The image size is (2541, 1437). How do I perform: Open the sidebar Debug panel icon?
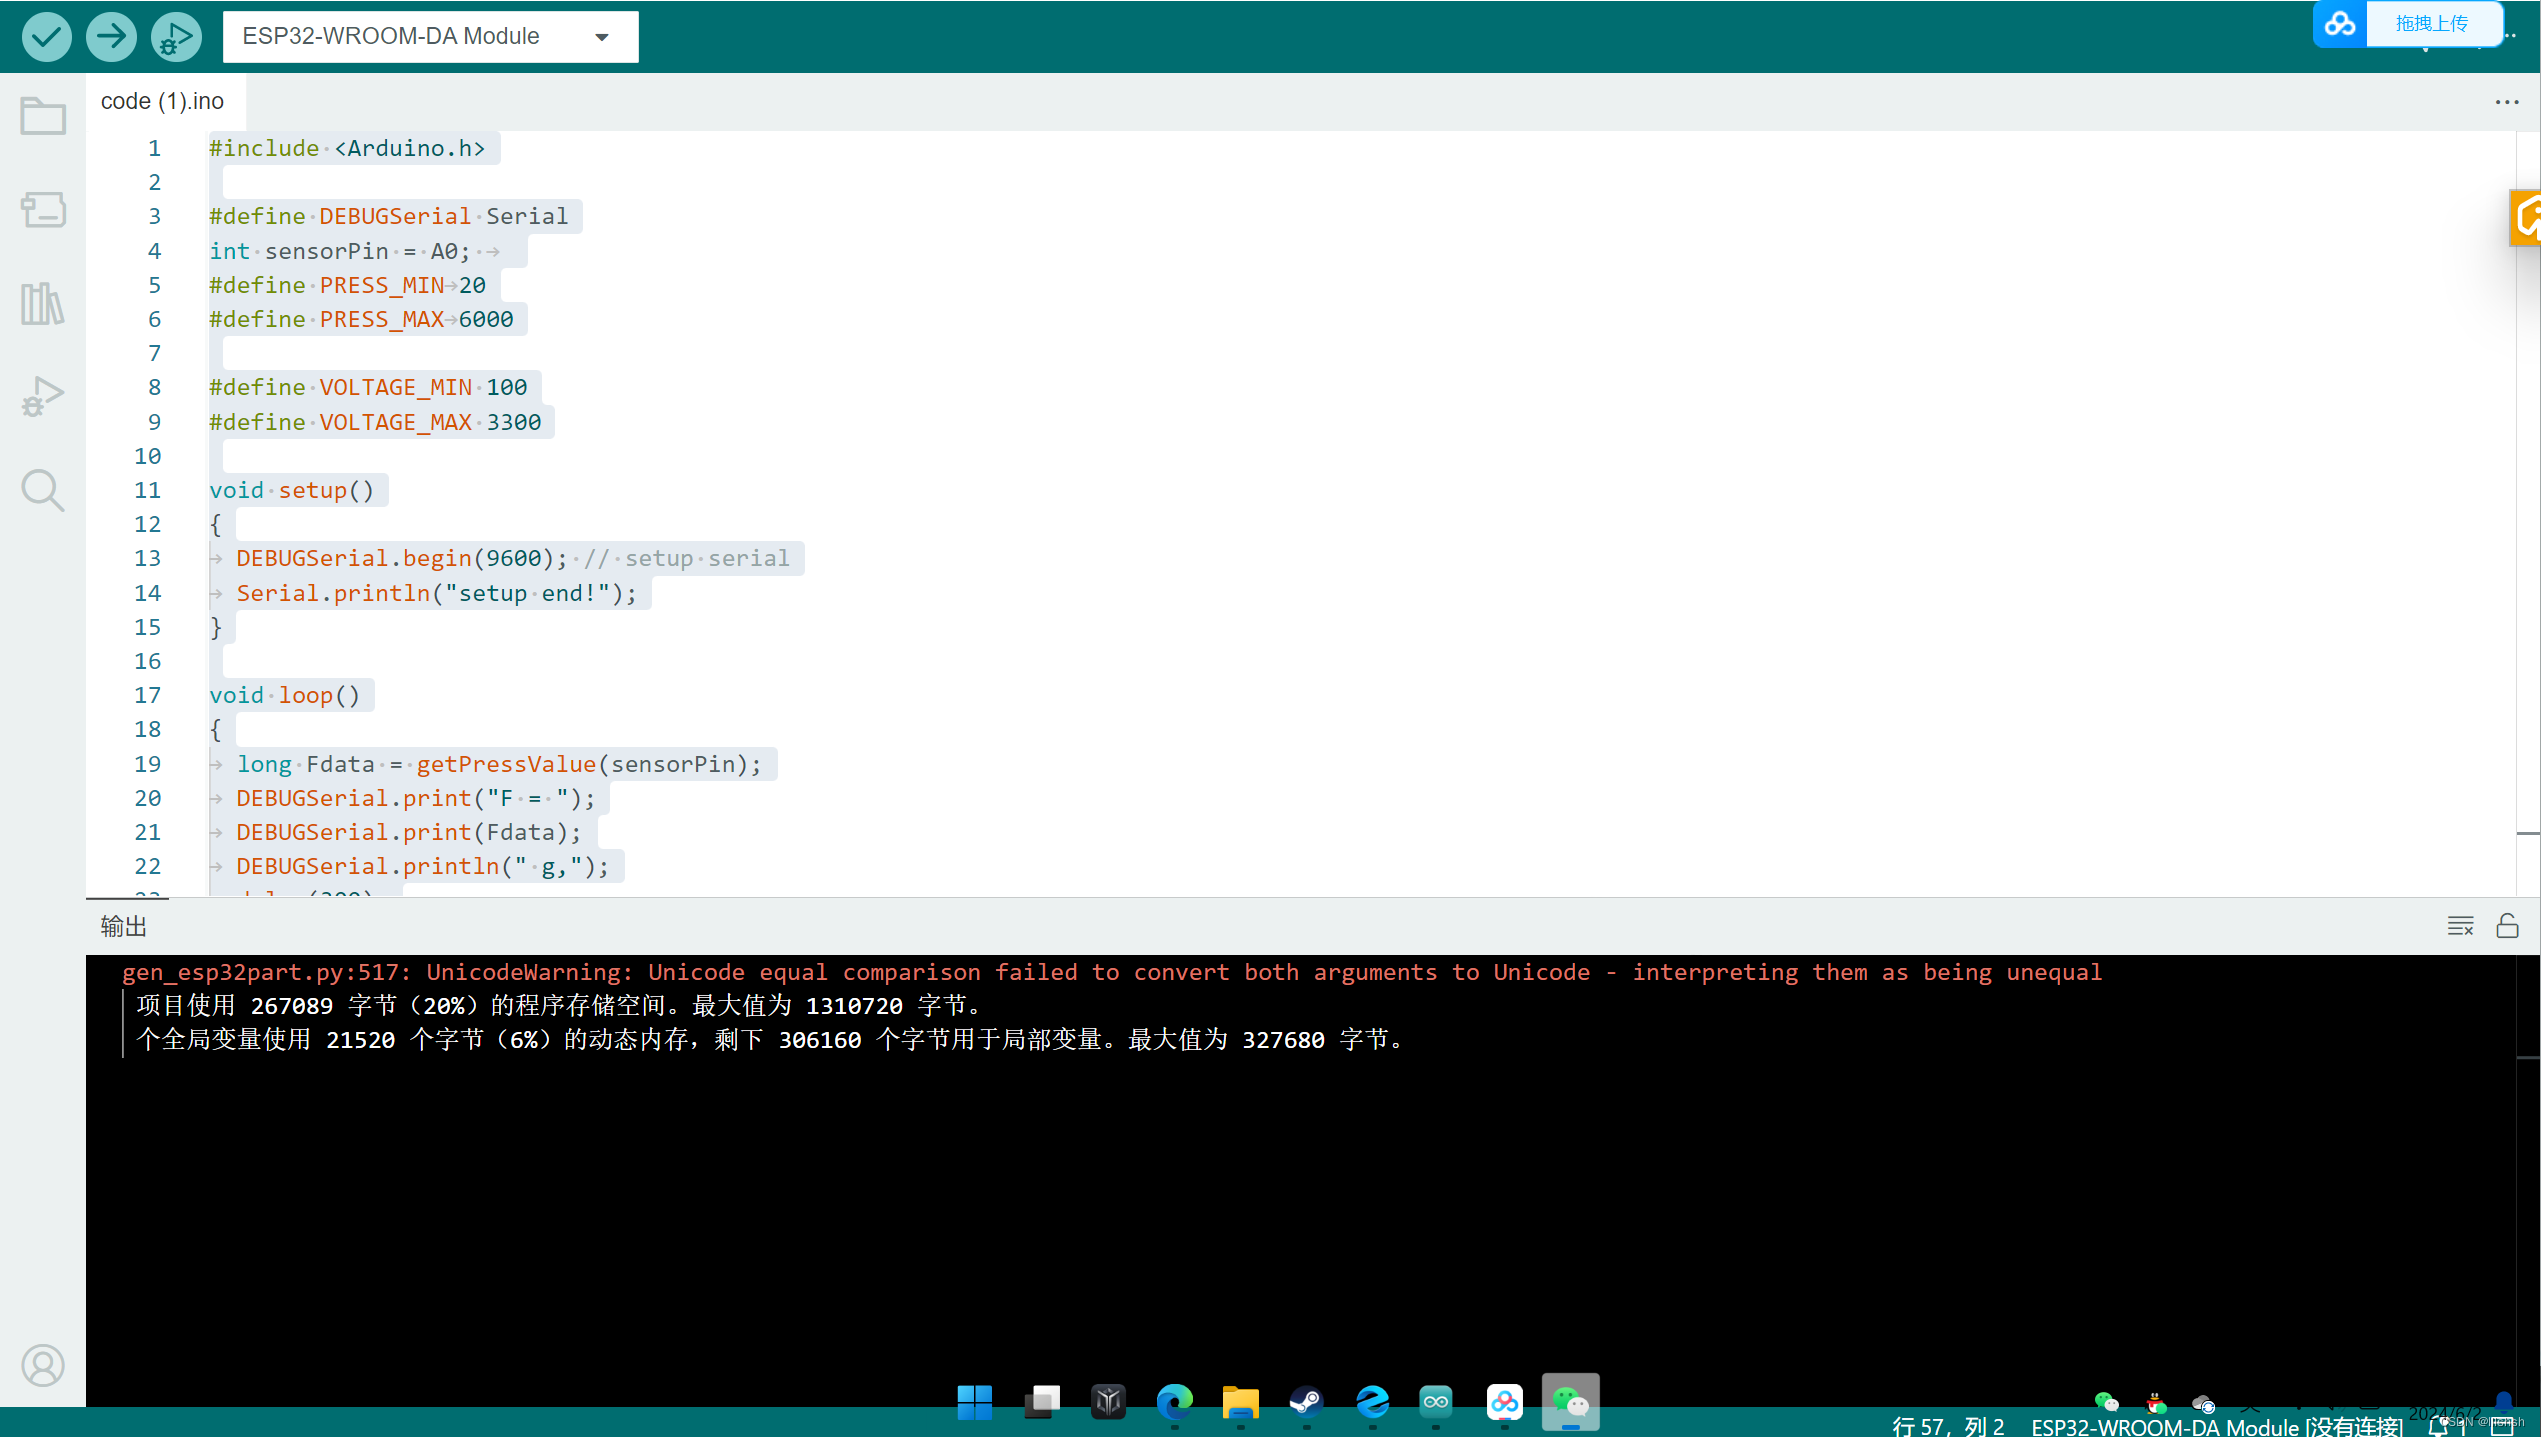(x=43, y=396)
